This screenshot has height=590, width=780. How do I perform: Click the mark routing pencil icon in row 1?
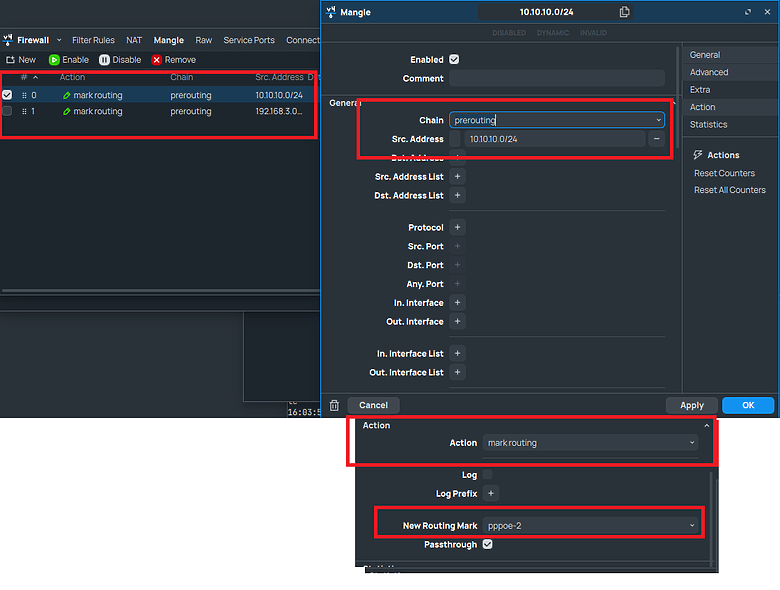tap(67, 111)
